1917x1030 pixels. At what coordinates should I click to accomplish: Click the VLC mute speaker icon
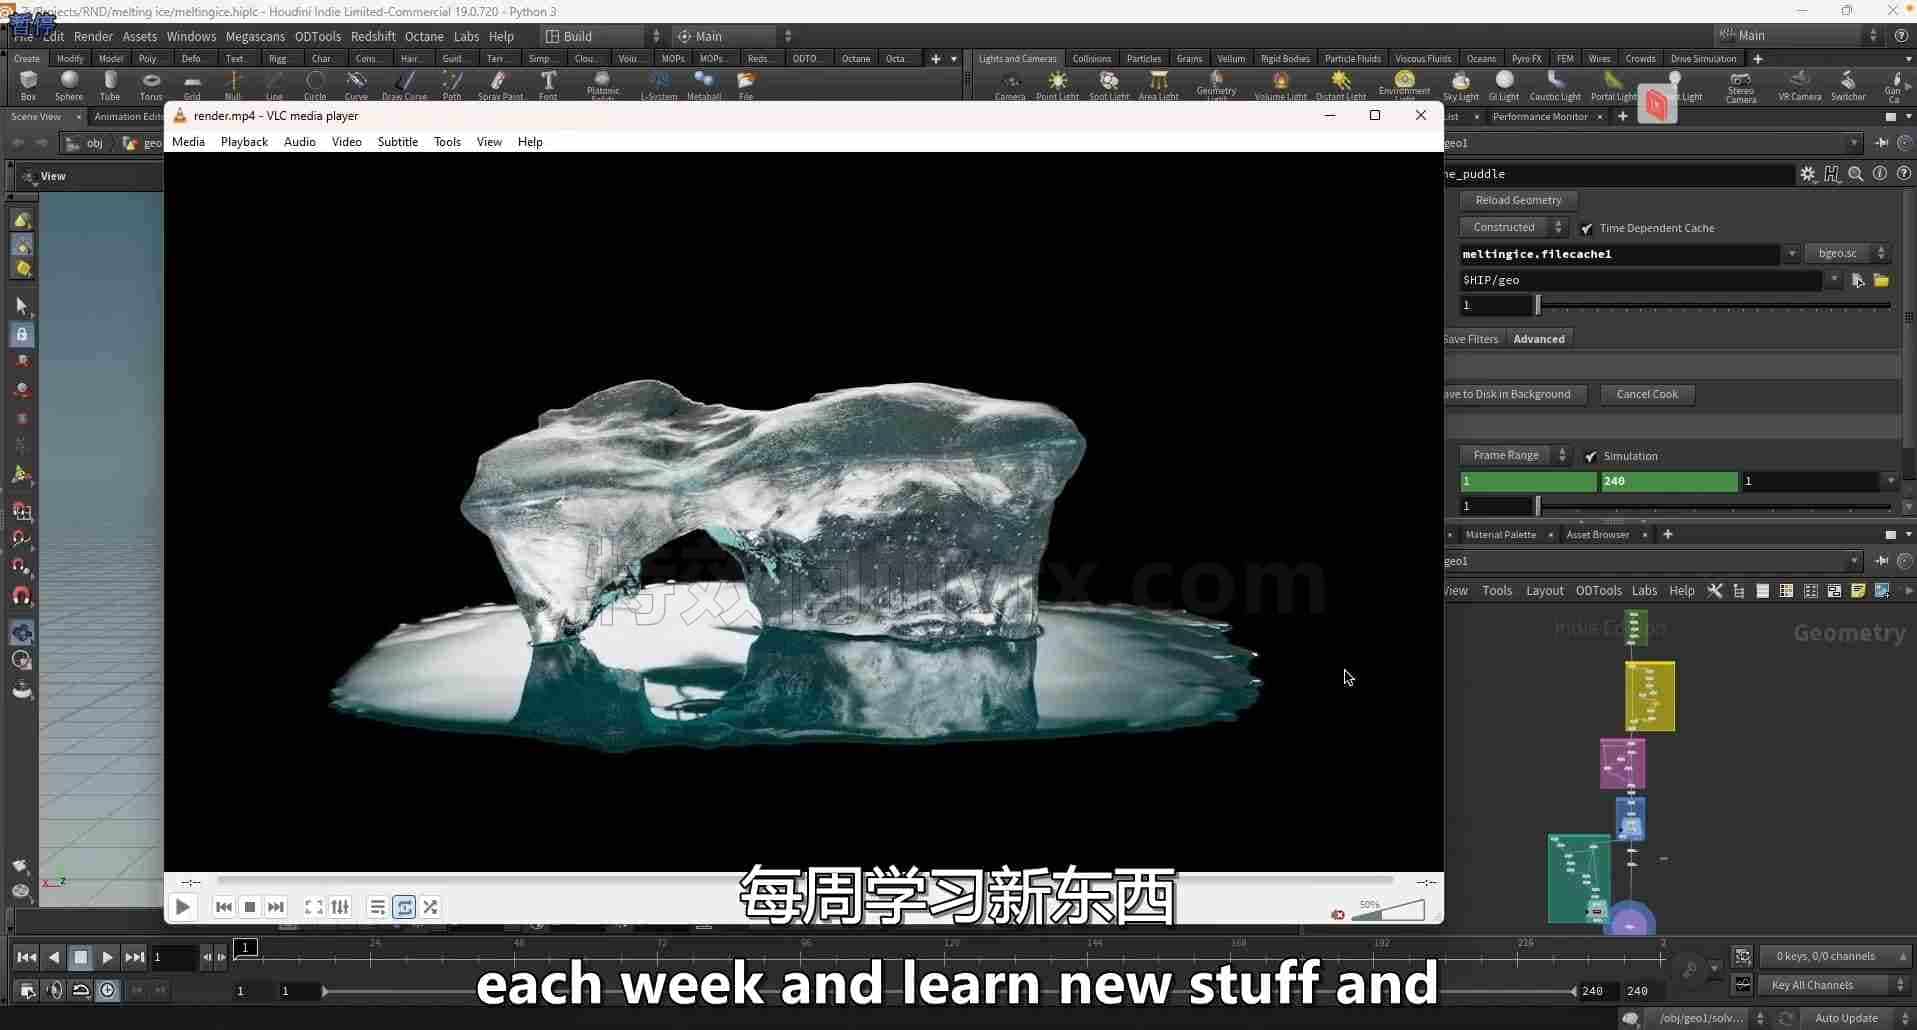1338,914
